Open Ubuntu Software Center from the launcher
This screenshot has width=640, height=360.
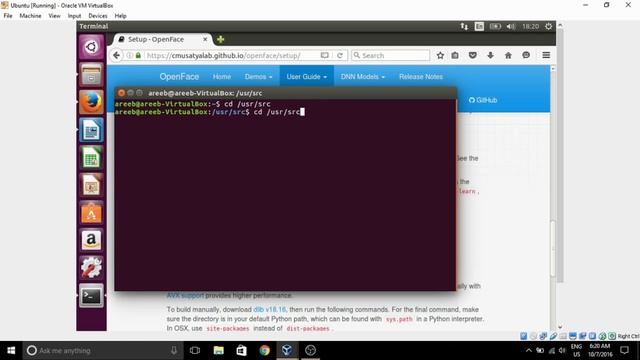91,213
